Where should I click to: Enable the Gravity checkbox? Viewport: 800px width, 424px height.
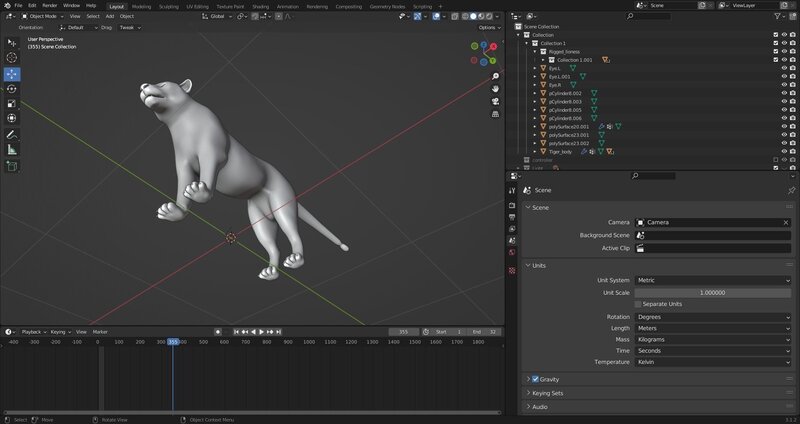tap(536, 380)
